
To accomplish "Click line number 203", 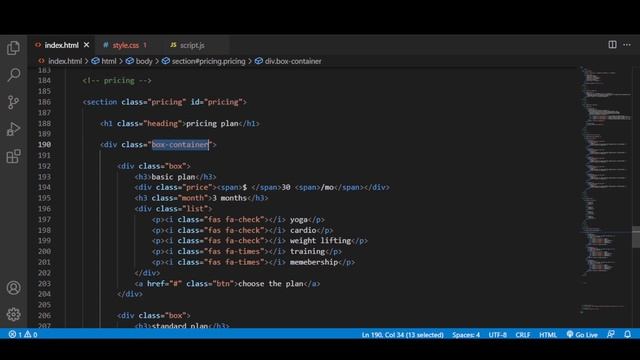I will 44,284.
